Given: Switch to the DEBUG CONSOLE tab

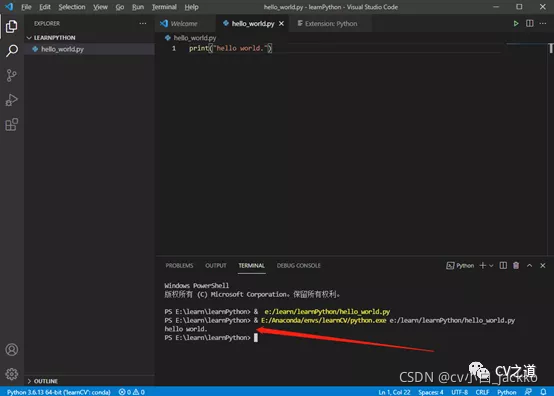Looking at the screenshot, I should coord(299,265).
